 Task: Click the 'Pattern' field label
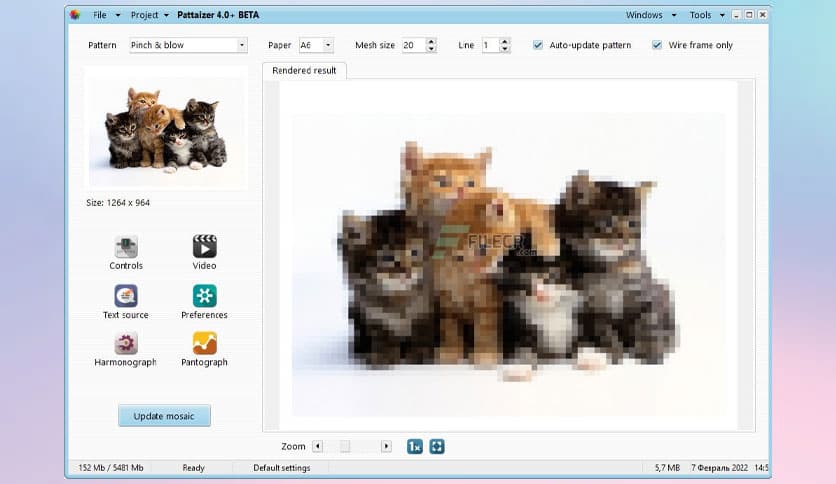point(102,45)
